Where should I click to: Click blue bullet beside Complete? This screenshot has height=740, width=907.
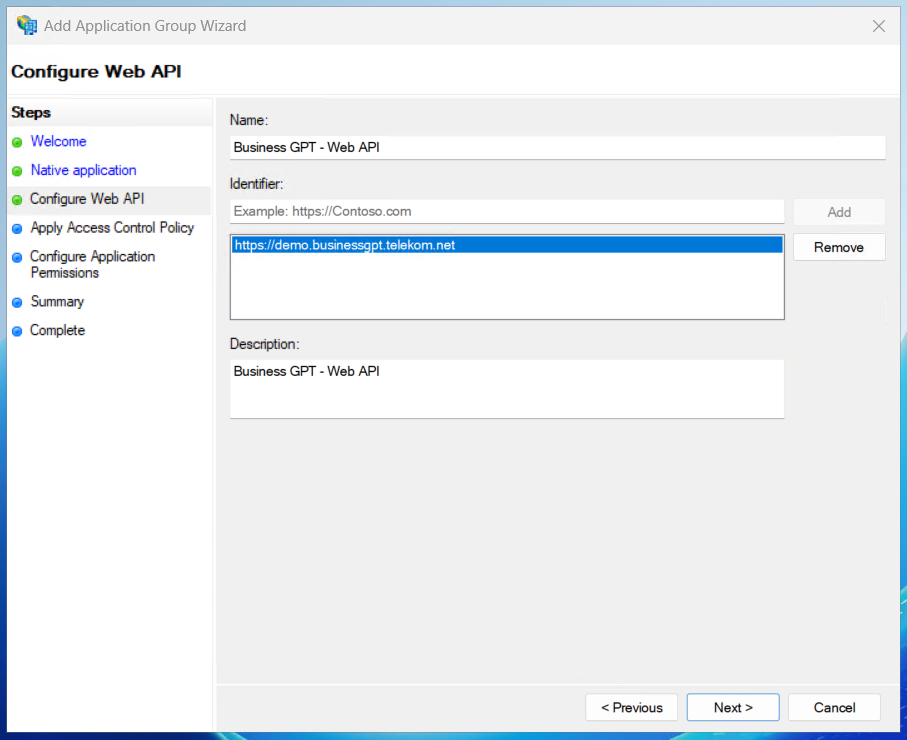17,331
